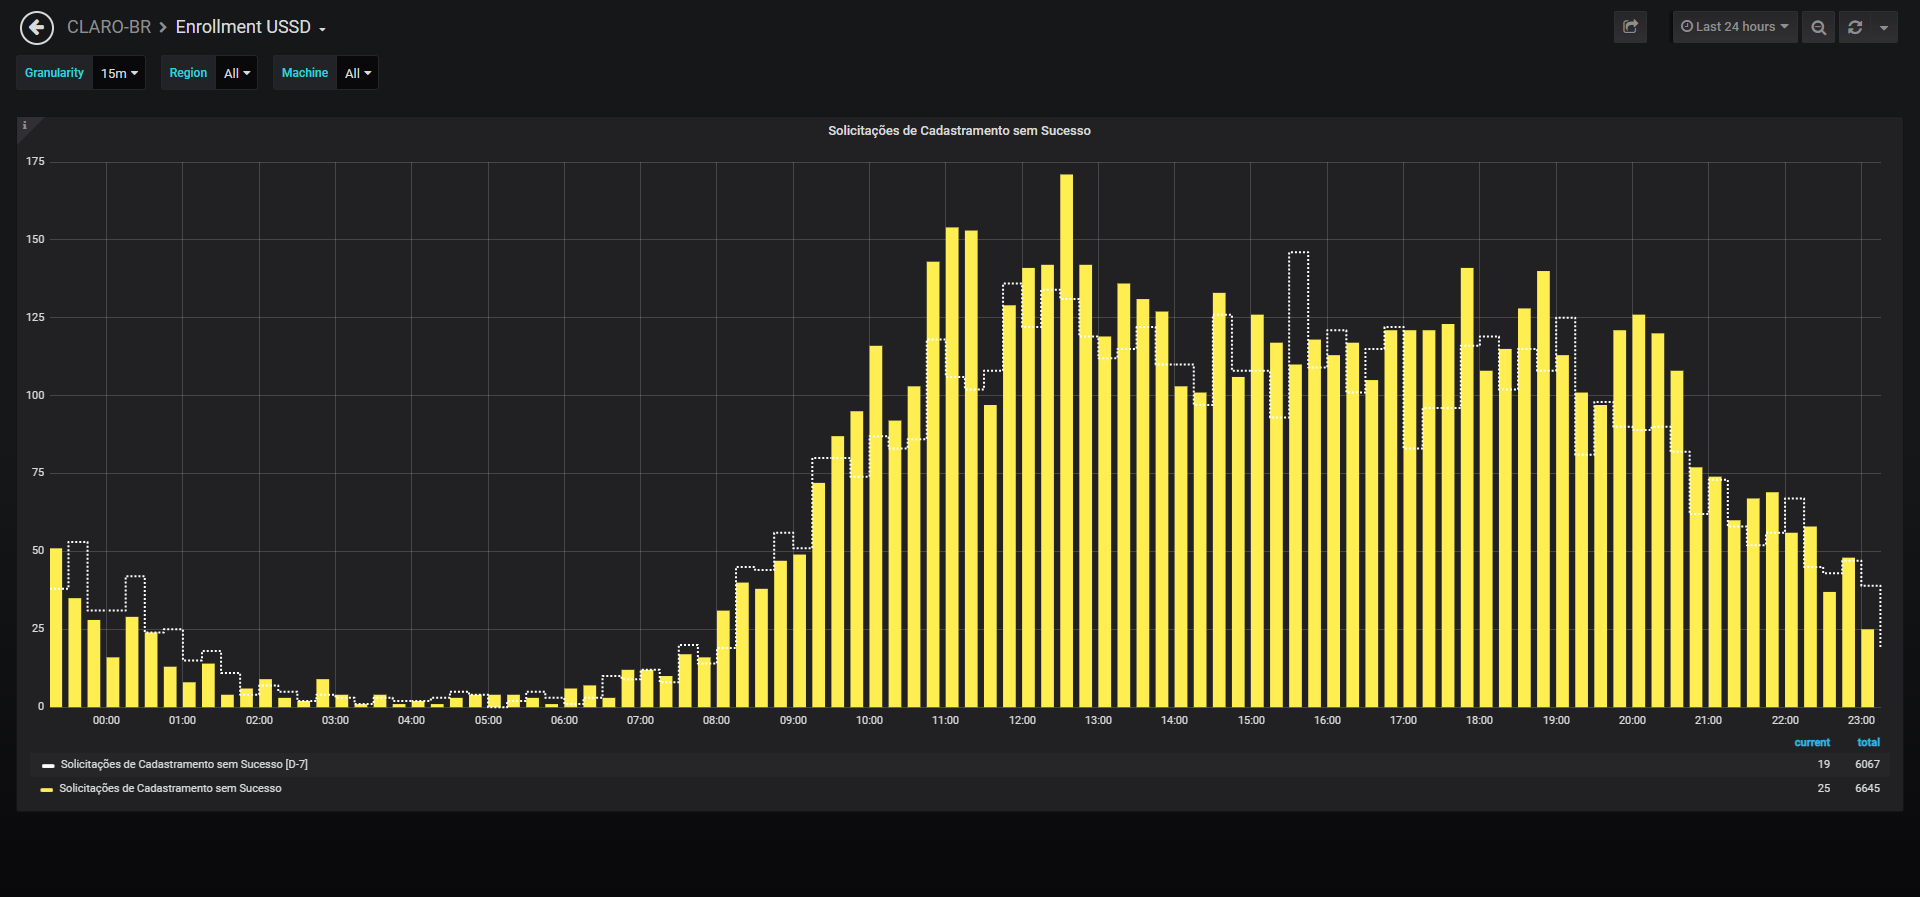Click the white [D-7] legend color swatch
This screenshot has width=1920, height=897.
[48, 766]
